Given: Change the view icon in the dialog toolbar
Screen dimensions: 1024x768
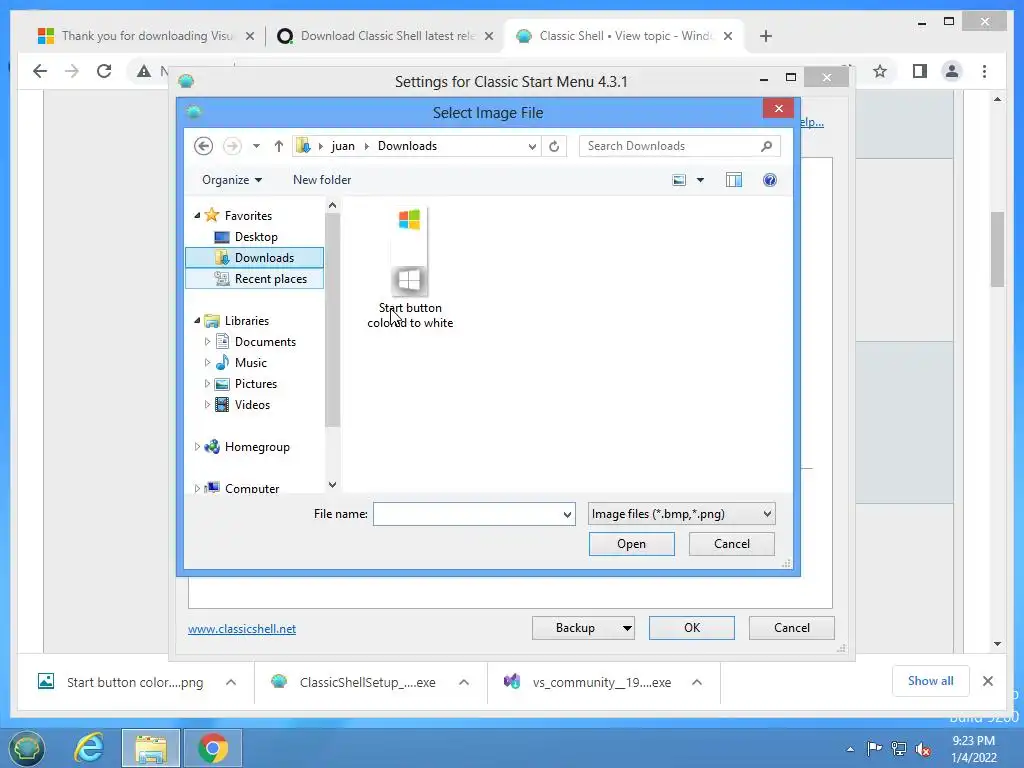Looking at the screenshot, I should pos(679,180).
